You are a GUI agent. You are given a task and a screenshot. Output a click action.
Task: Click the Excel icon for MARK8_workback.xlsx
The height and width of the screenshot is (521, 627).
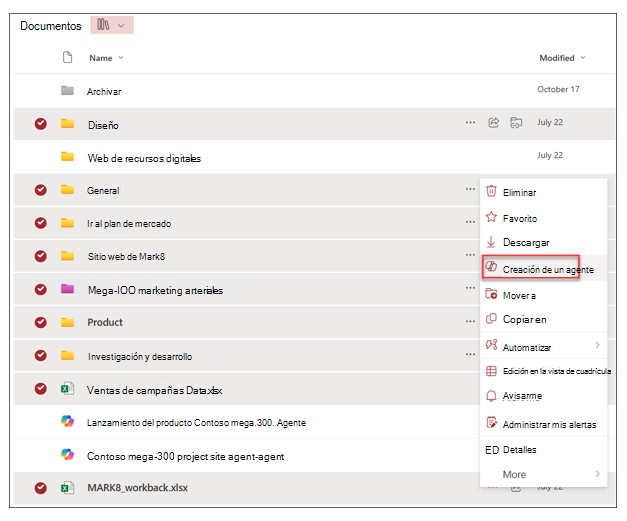pos(67,488)
